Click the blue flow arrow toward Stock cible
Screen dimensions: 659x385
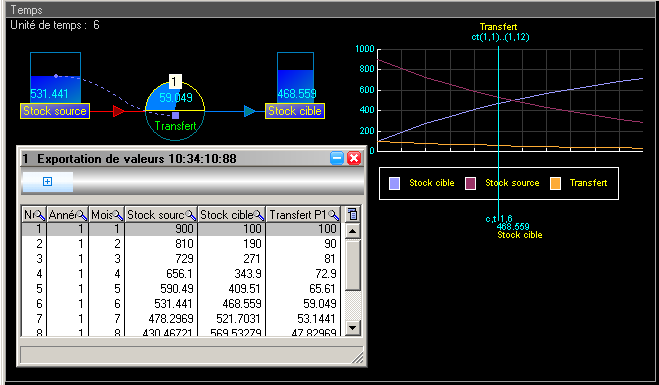(x=250, y=111)
